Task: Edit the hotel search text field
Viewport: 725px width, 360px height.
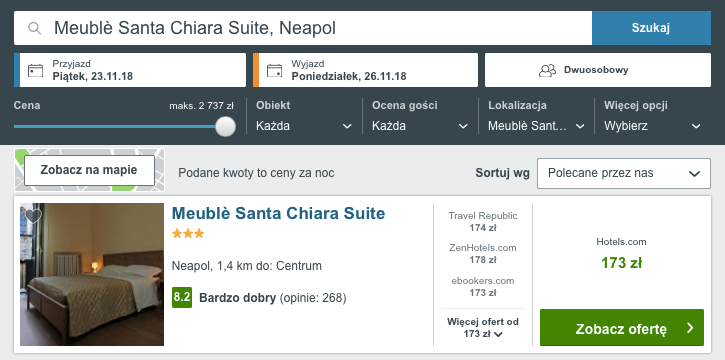Action: 303,28
